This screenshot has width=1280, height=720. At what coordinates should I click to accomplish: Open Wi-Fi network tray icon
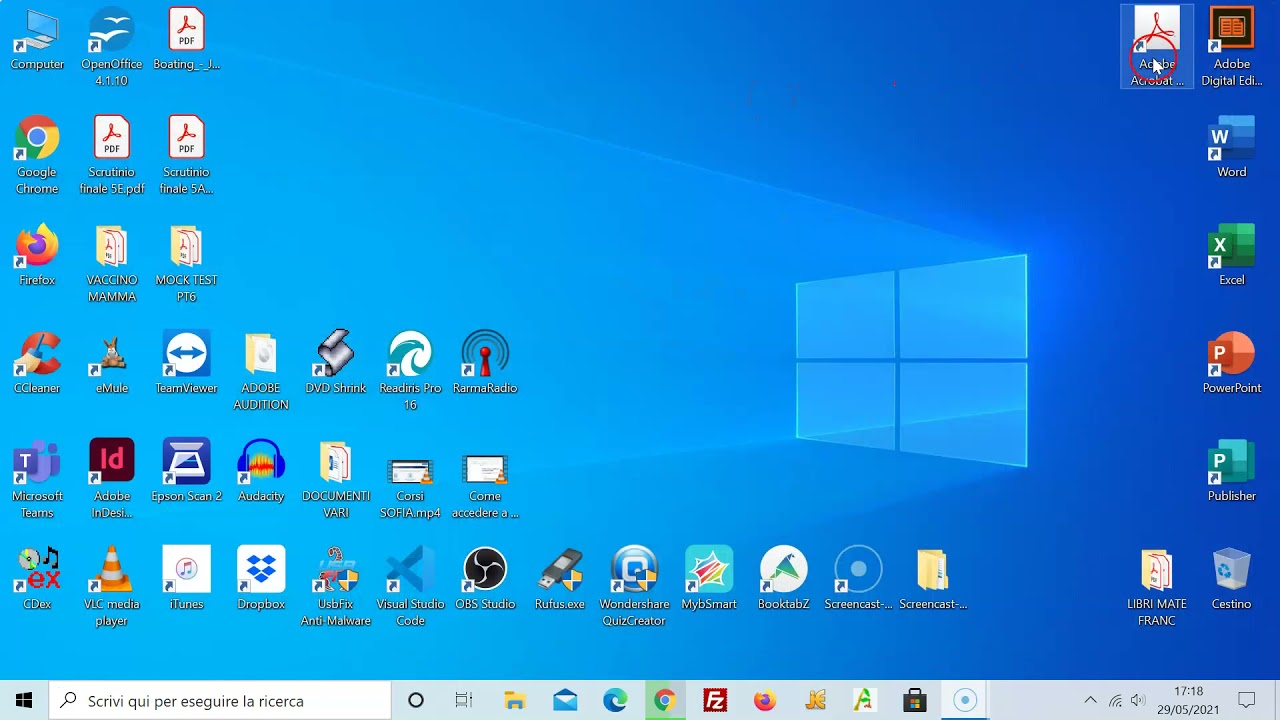pyautogui.click(x=1115, y=701)
